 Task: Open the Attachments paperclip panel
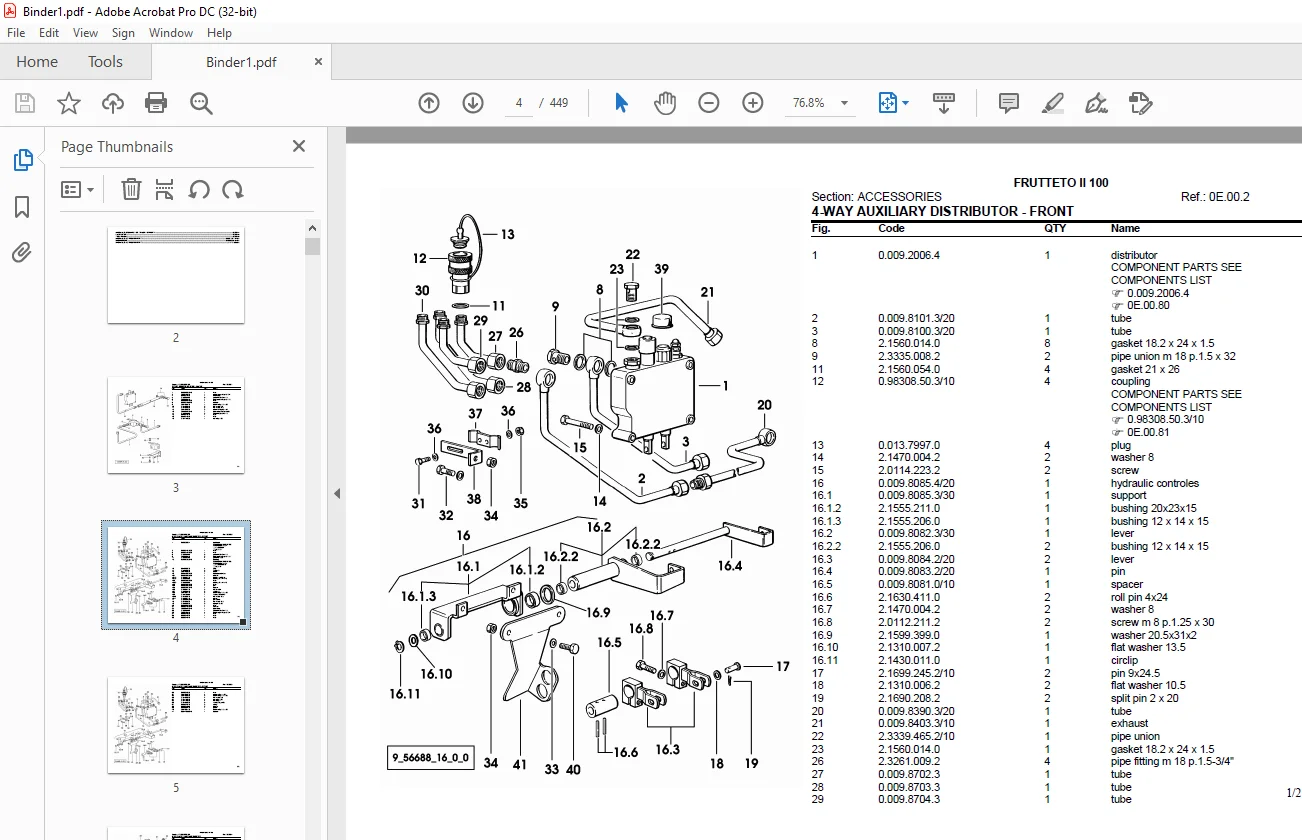pyautogui.click(x=22, y=253)
